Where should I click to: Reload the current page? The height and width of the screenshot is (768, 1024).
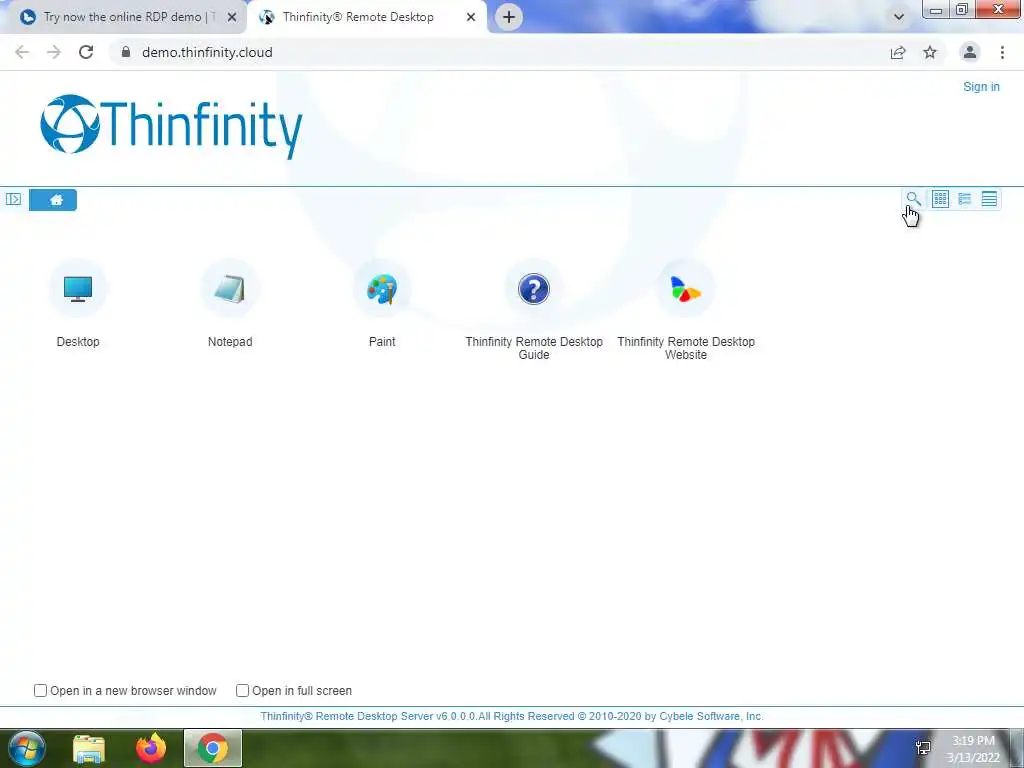86,52
